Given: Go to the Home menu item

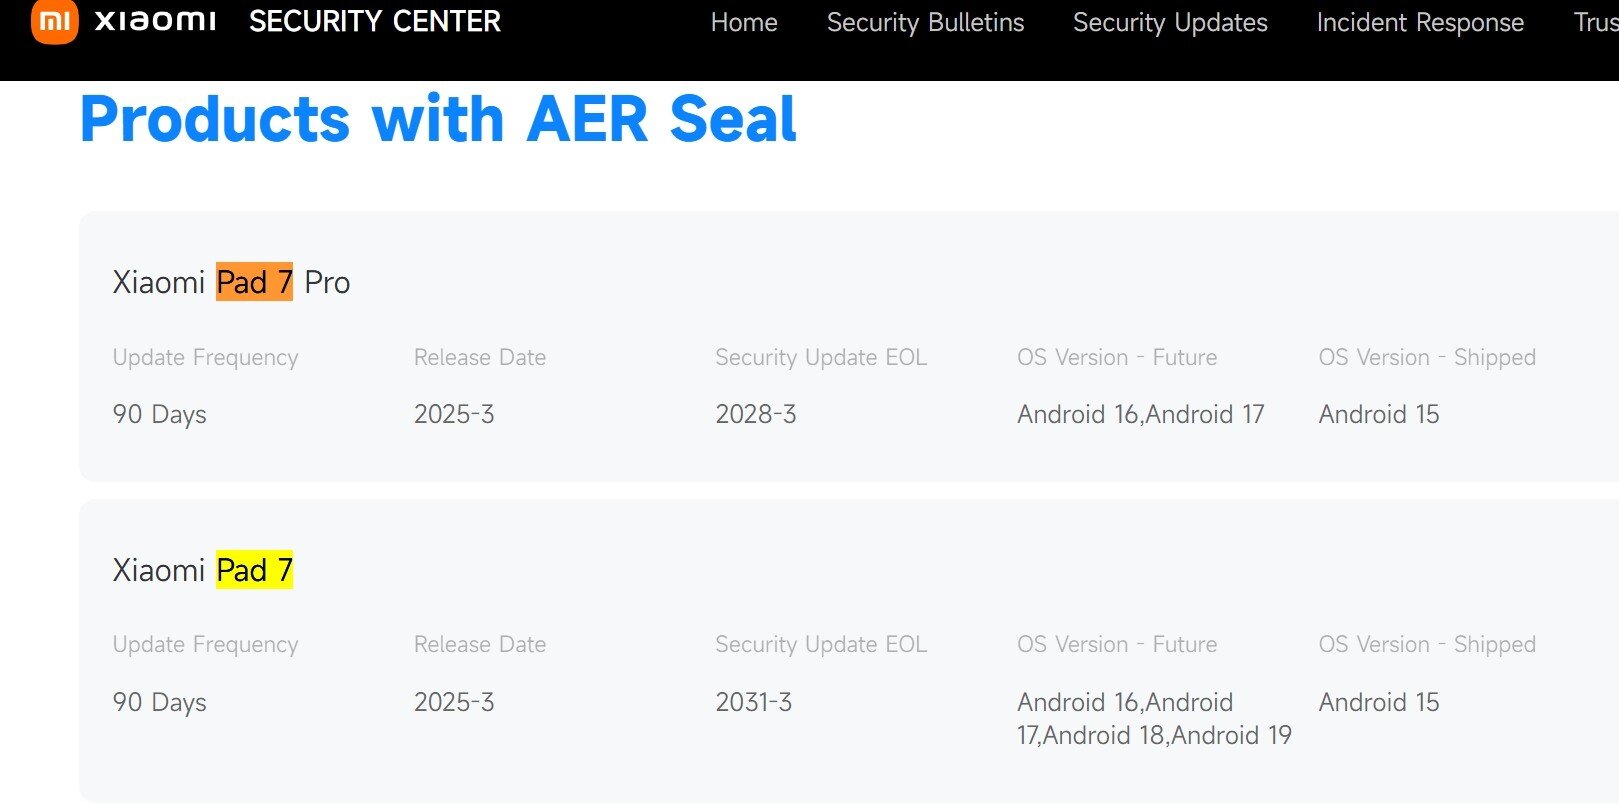Looking at the screenshot, I should (743, 22).
